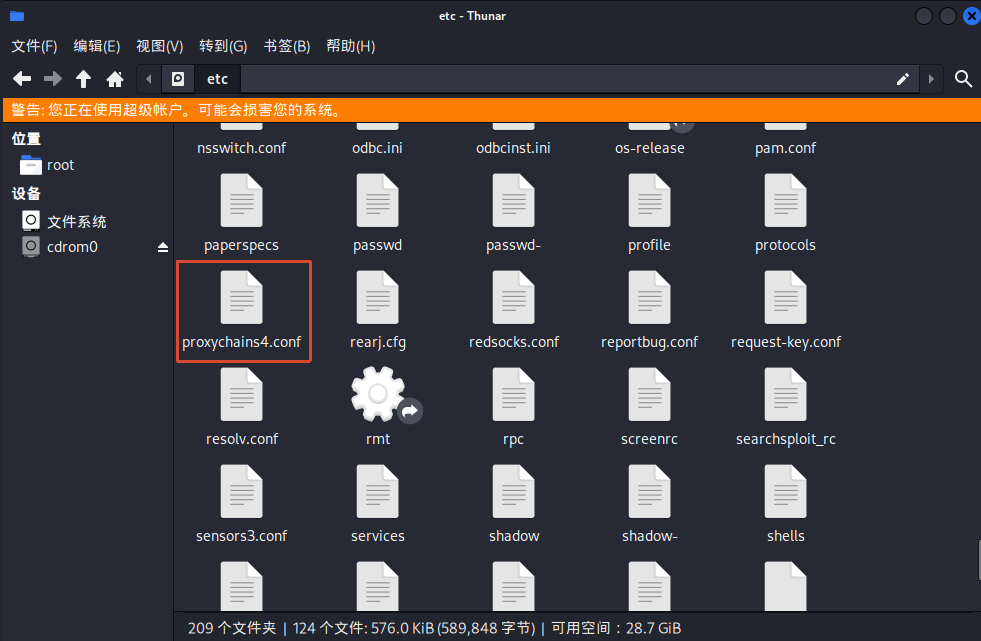Select the searchsploit_rc file

pos(786,406)
